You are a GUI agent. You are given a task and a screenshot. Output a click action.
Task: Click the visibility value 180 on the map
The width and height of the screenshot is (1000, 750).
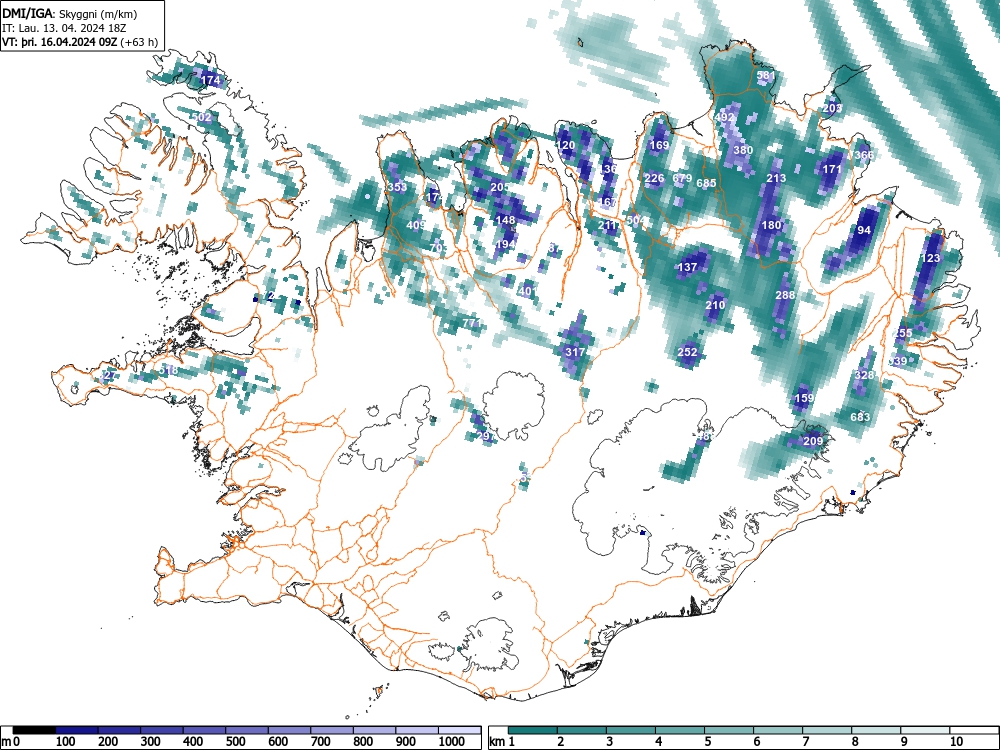(772, 225)
